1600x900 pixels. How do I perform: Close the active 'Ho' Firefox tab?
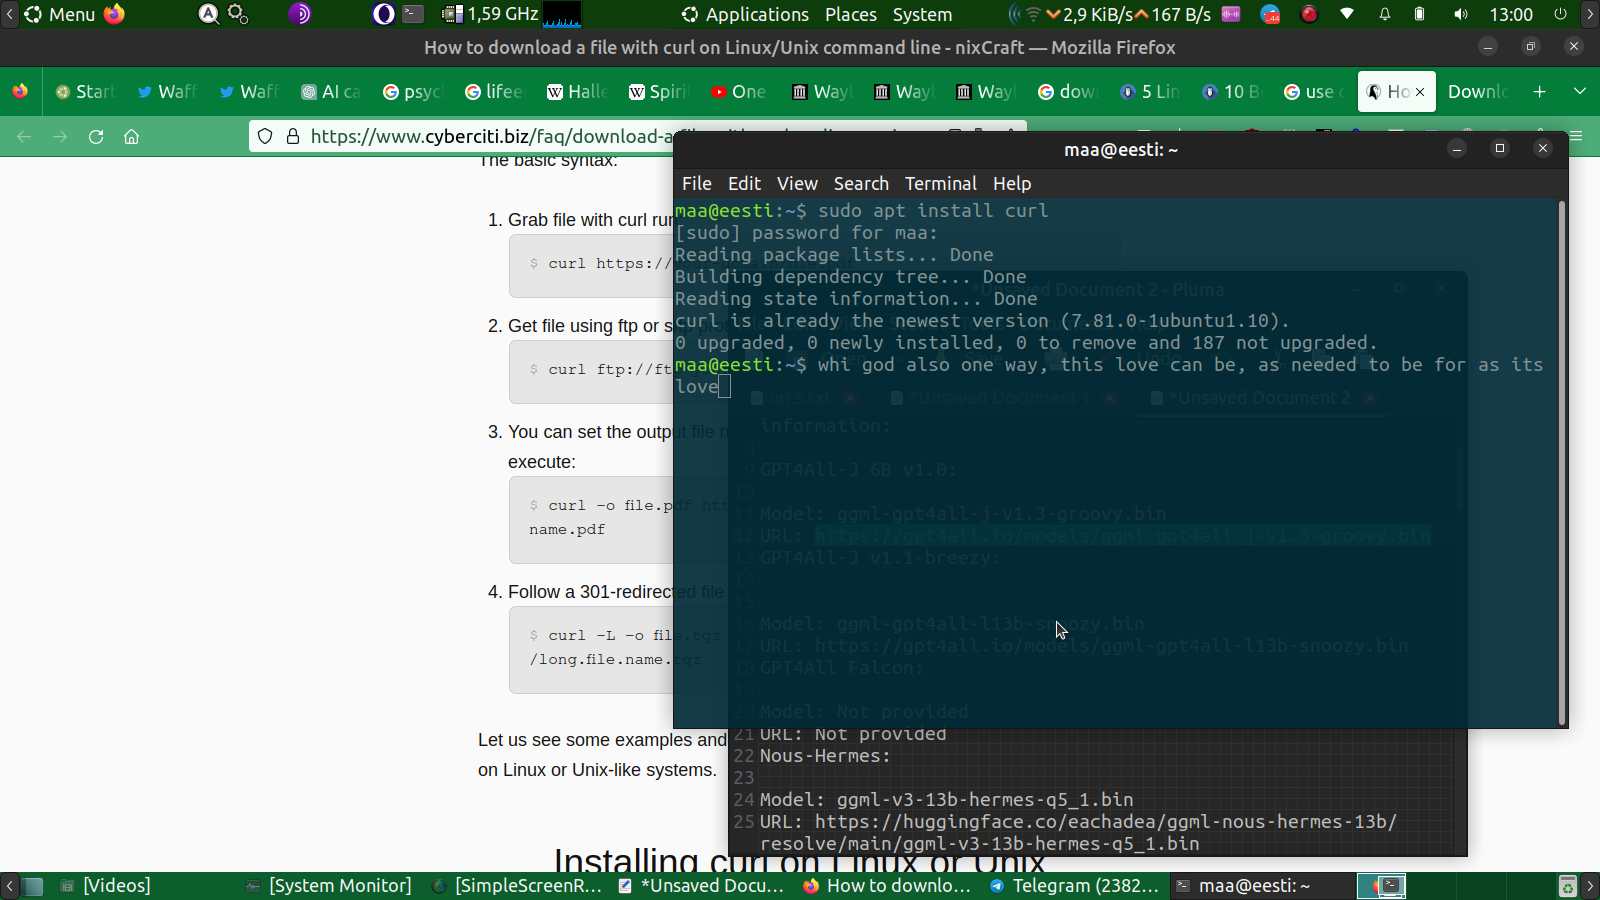click(1420, 92)
